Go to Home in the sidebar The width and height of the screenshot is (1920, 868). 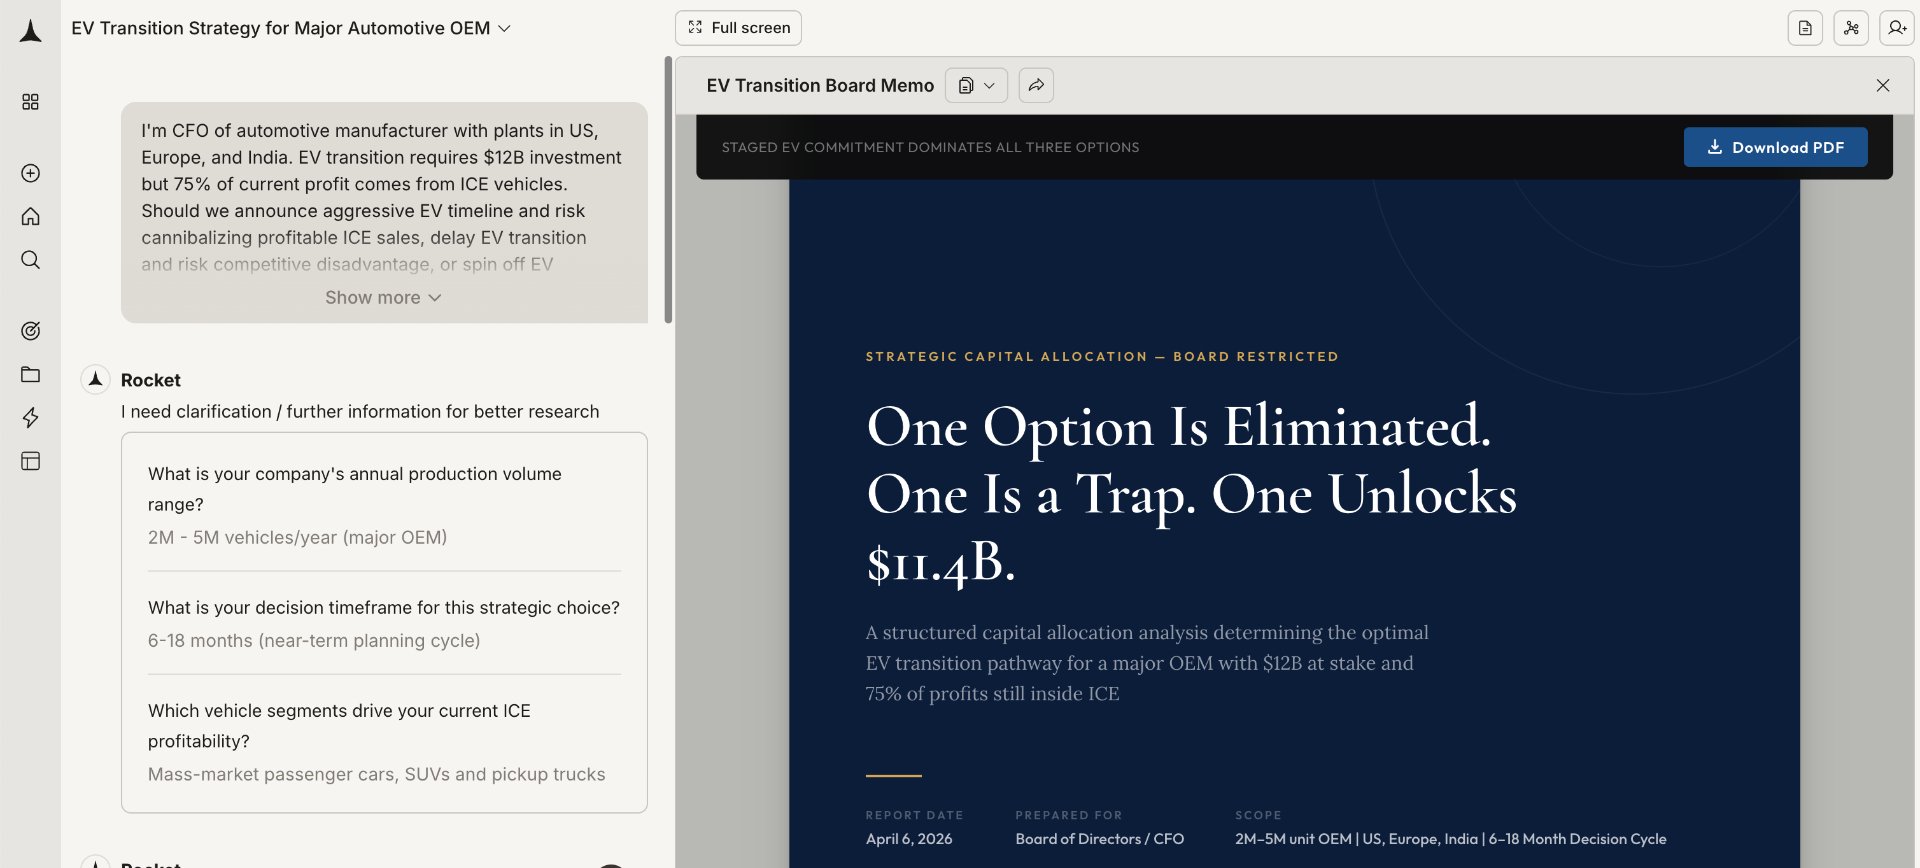pos(31,216)
